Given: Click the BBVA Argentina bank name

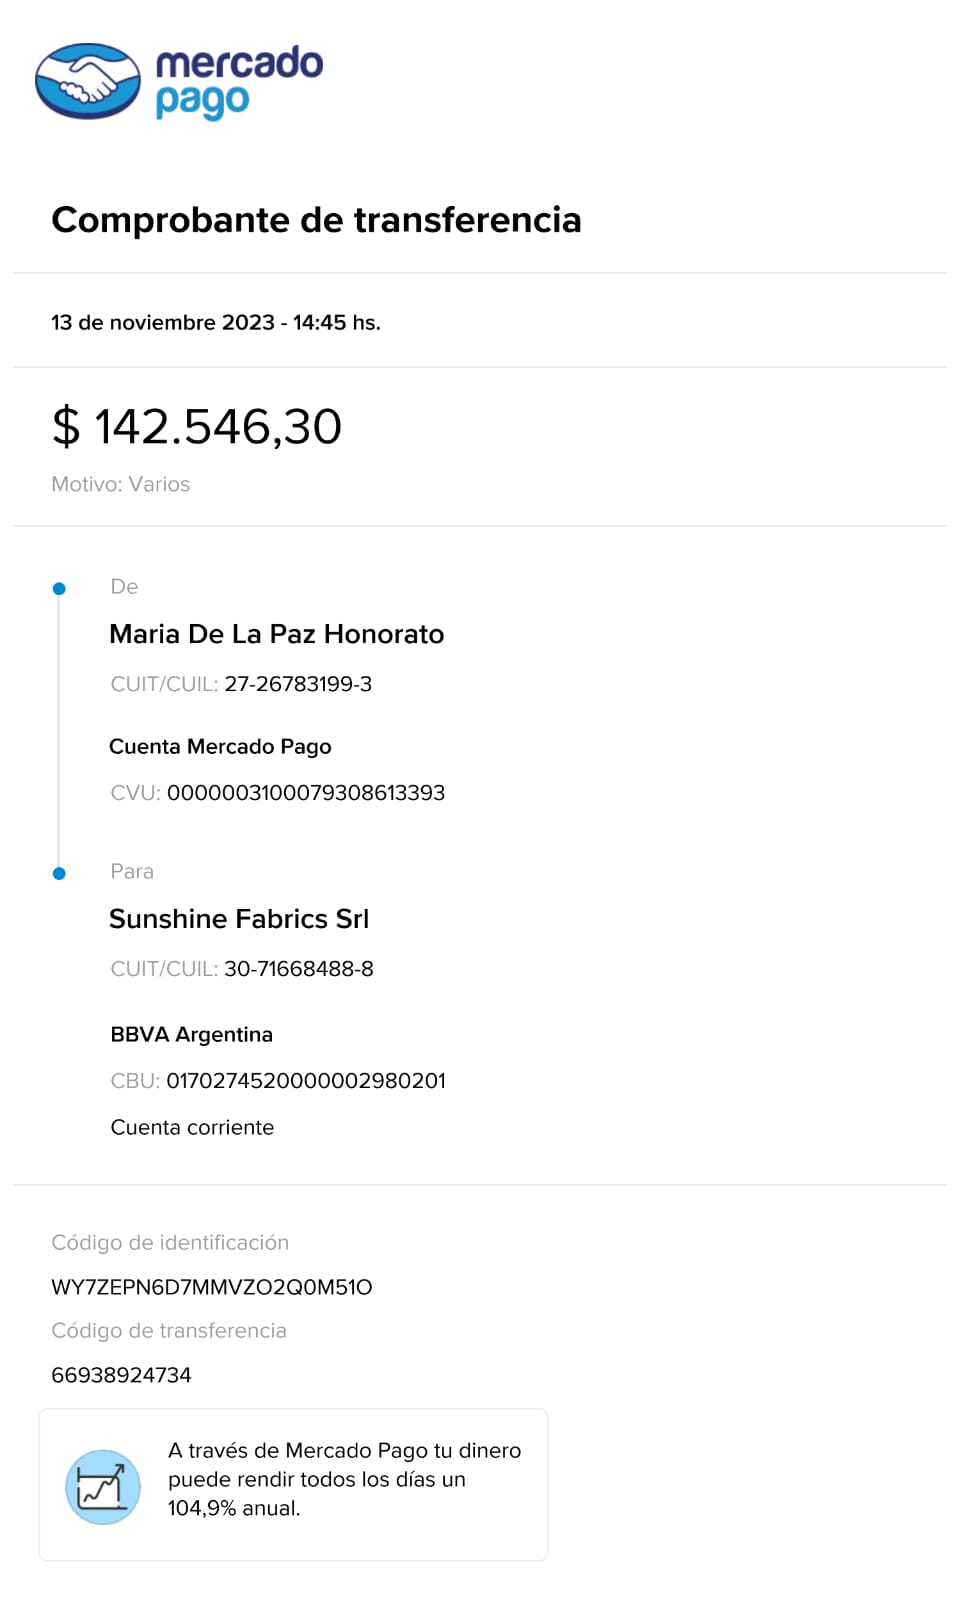Looking at the screenshot, I should point(191,1035).
